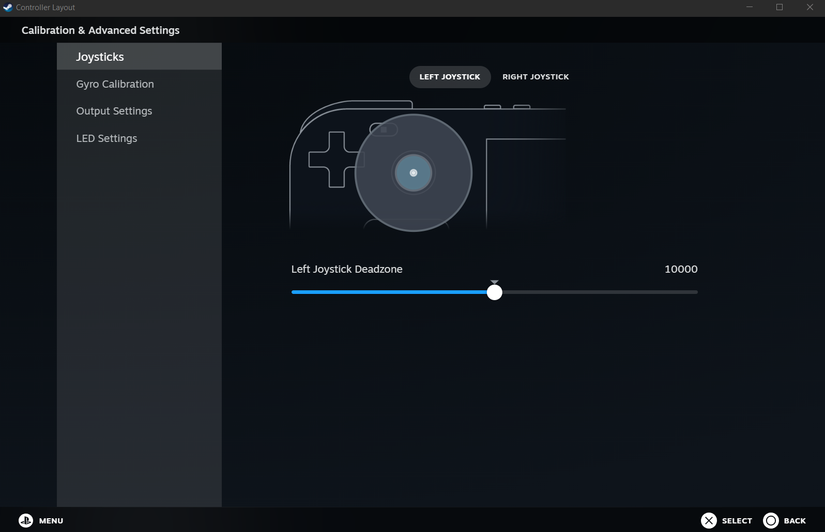Click the unfilled grey part of deadzone slider
This screenshot has width=825, height=532.
600,292
